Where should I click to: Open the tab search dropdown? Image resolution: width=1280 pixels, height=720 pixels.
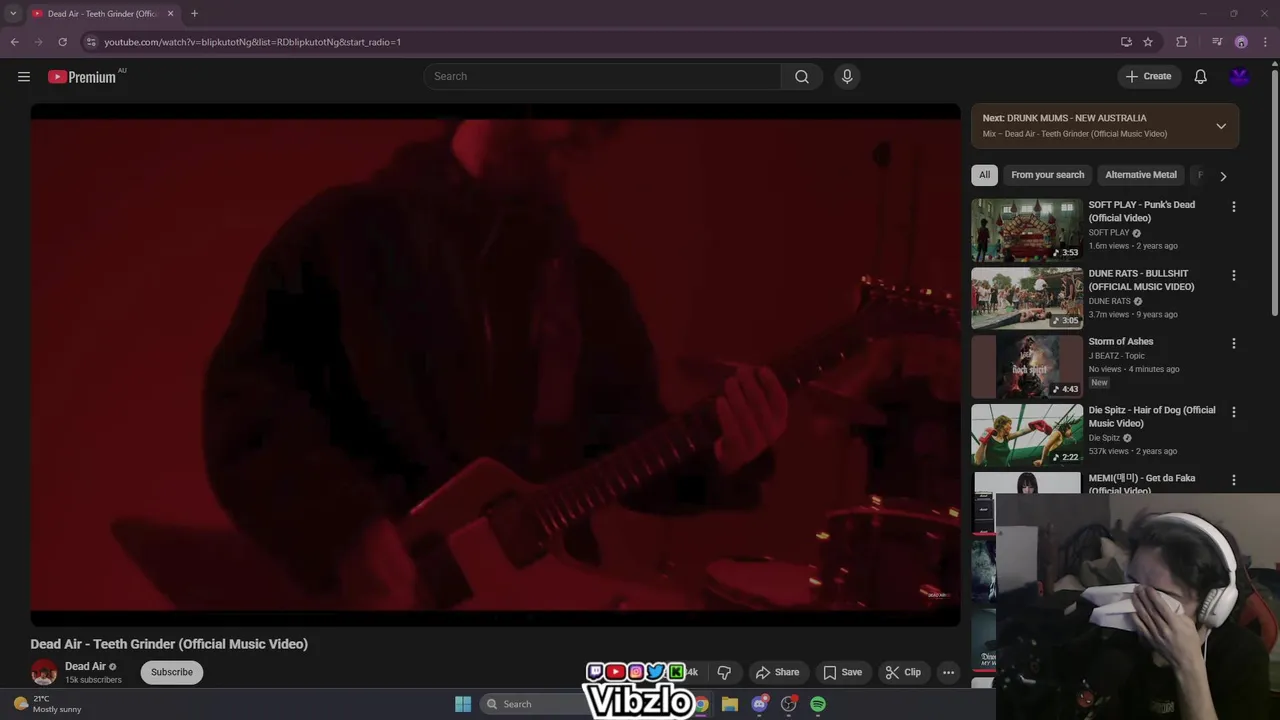[13, 13]
